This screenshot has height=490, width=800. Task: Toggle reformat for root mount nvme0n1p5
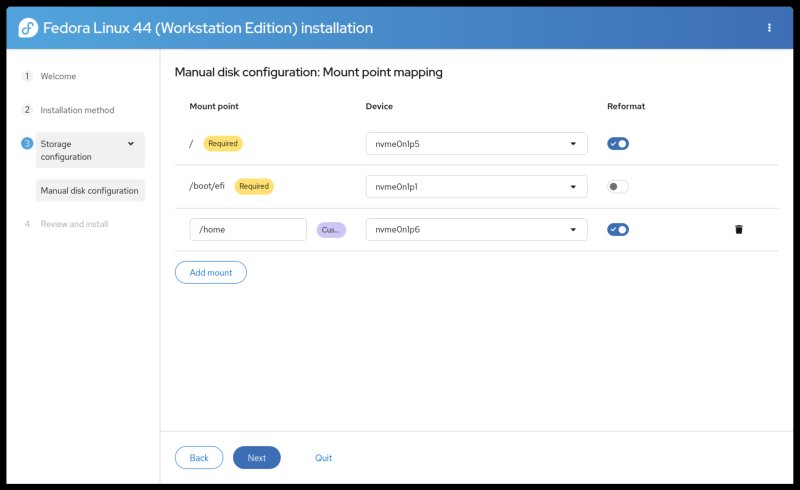(x=618, y=143)
